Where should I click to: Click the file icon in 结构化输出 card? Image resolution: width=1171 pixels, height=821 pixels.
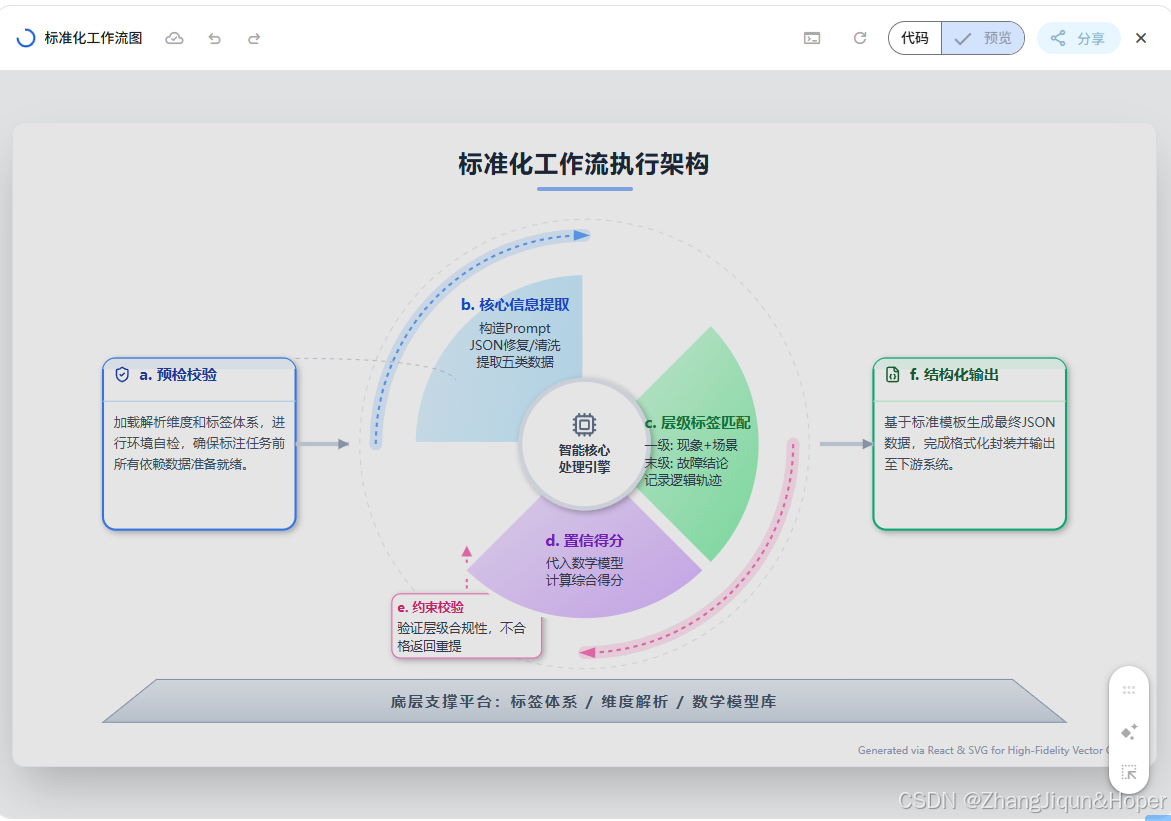pyautogui.click(x=892, y=375)
